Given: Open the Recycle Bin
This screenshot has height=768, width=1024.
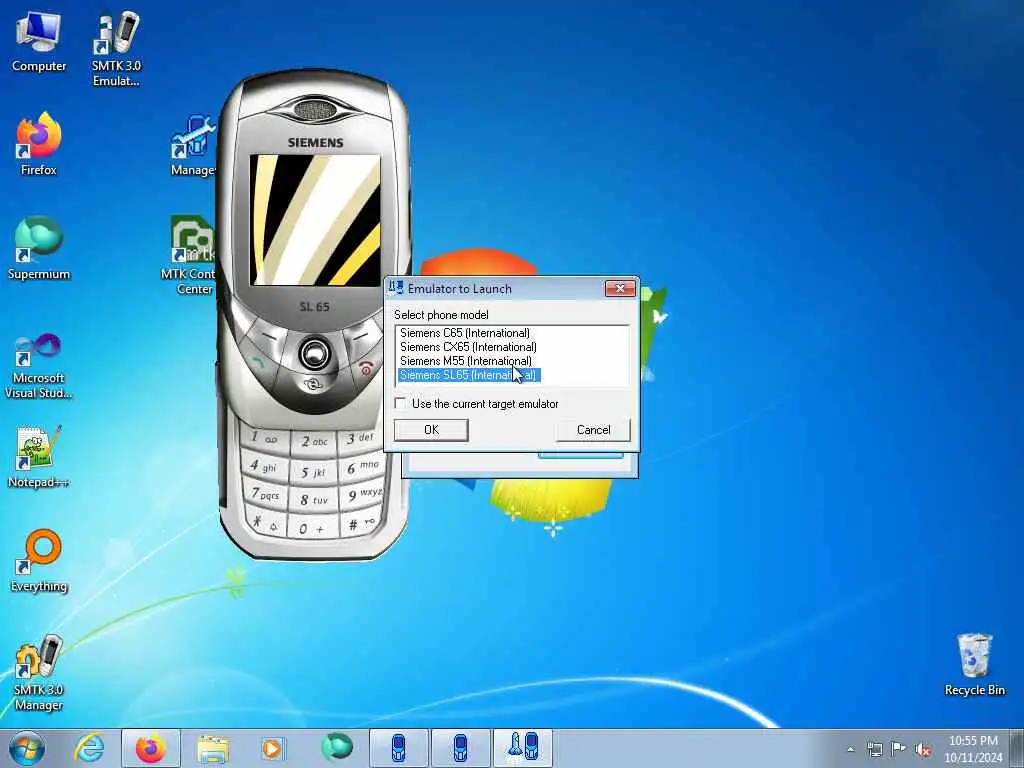Looking at the screenshot, I should click(x=974, y=664).
